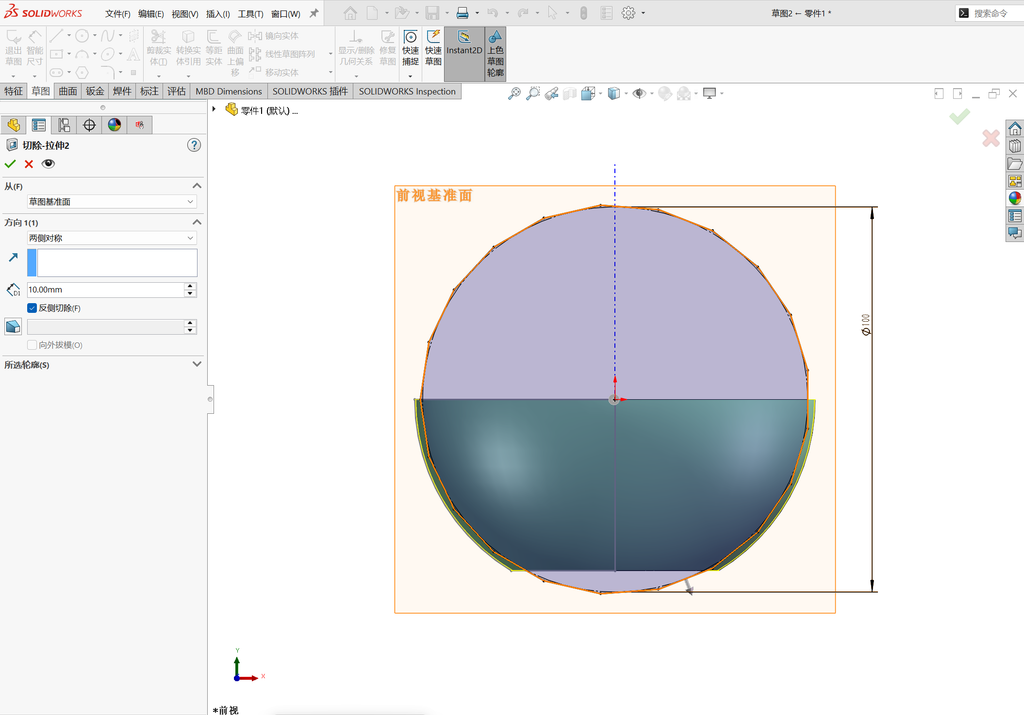Image resolution: width=1024 pixels, height=715 pixels.
Task: Click the Quick Snaps (快速捕捉) tool
Action: click(x=410, y=48)
